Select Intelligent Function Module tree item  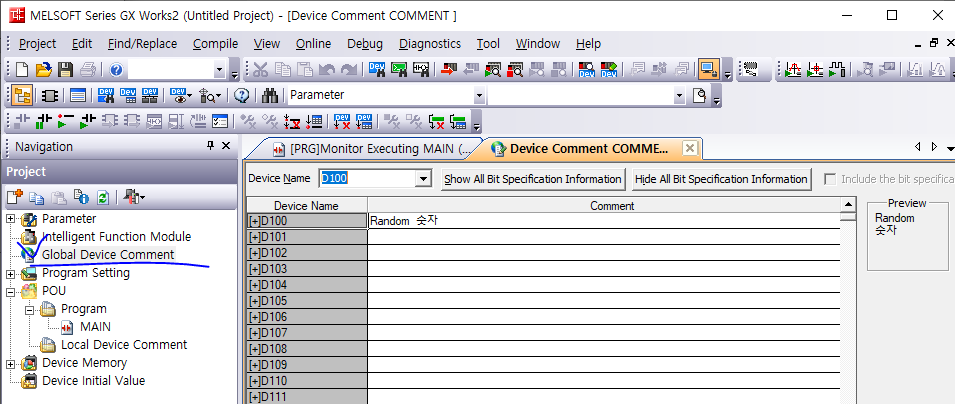tap(116, 236)
